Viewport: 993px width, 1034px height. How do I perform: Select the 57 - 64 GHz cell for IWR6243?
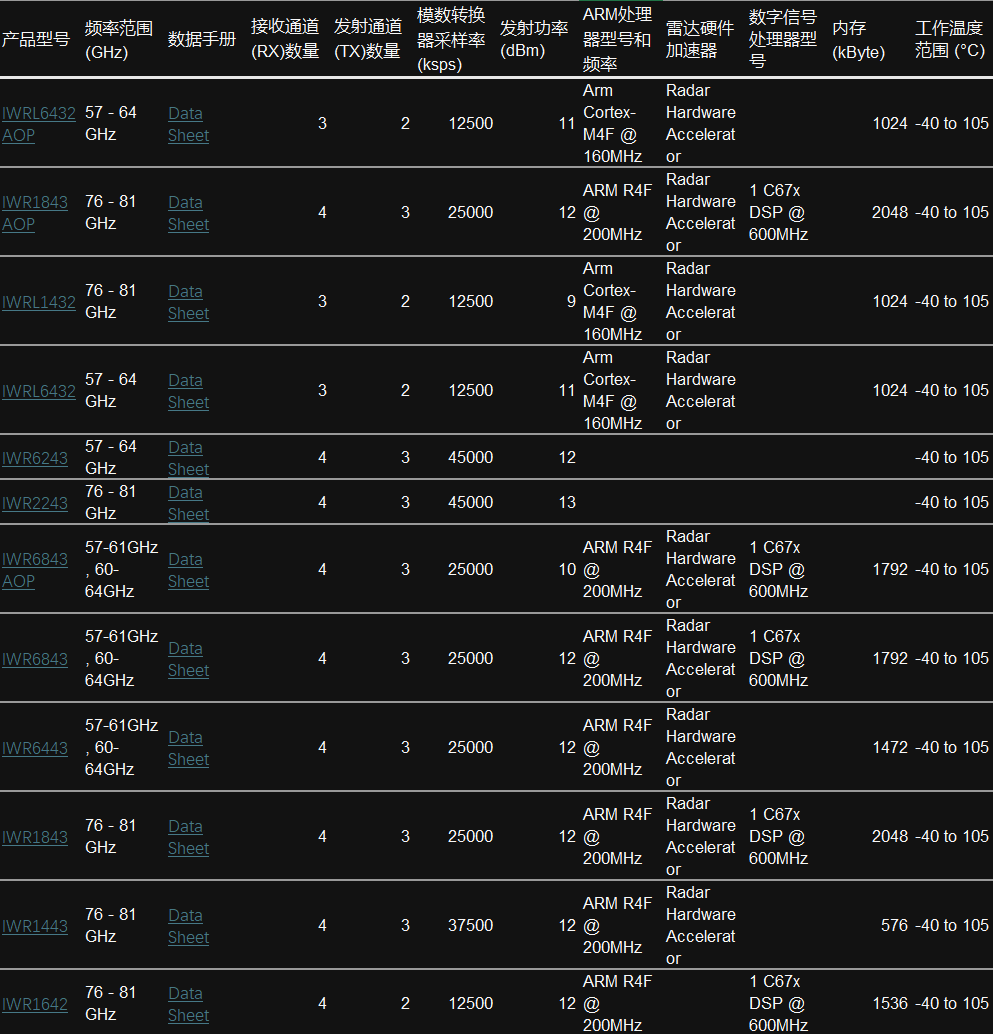(111, 458)
